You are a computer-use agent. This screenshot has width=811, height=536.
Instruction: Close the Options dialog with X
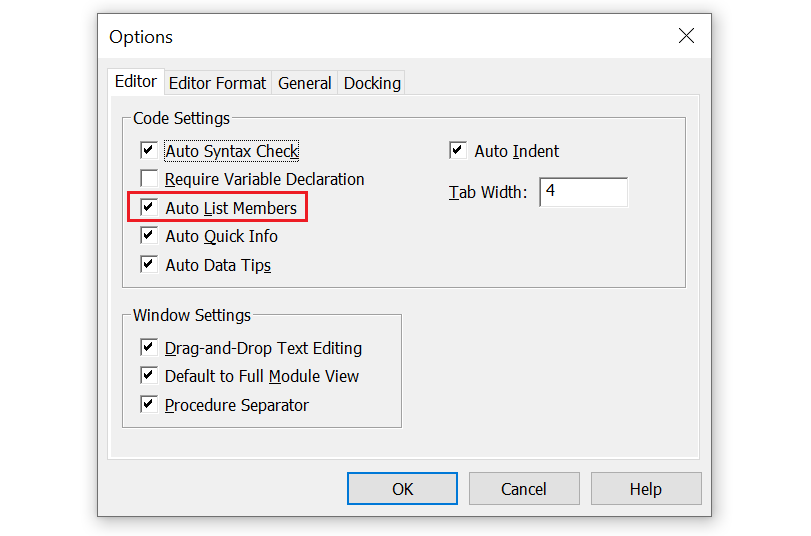[x=686, y=36]
